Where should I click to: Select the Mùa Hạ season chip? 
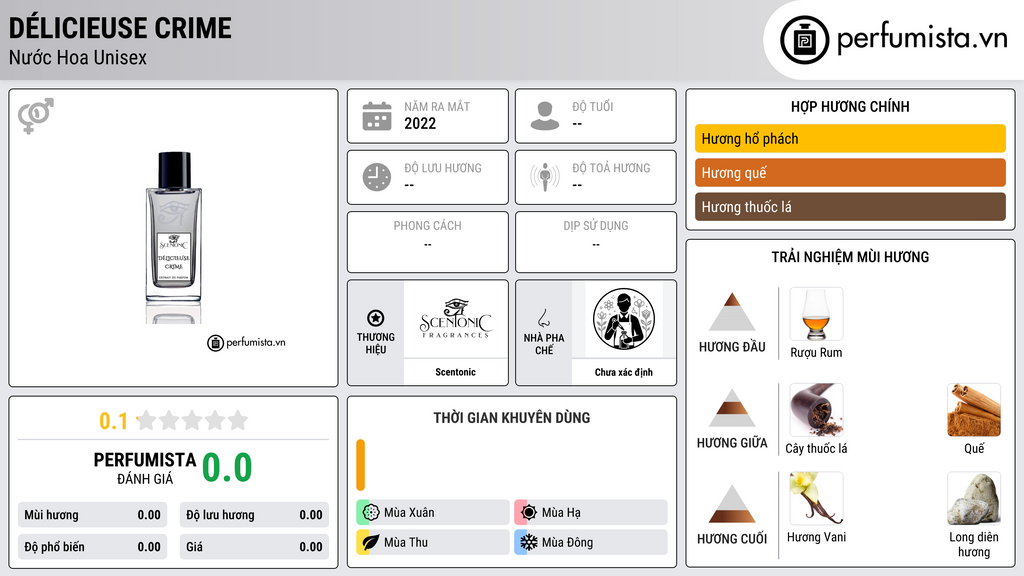[x=591, y=513]
